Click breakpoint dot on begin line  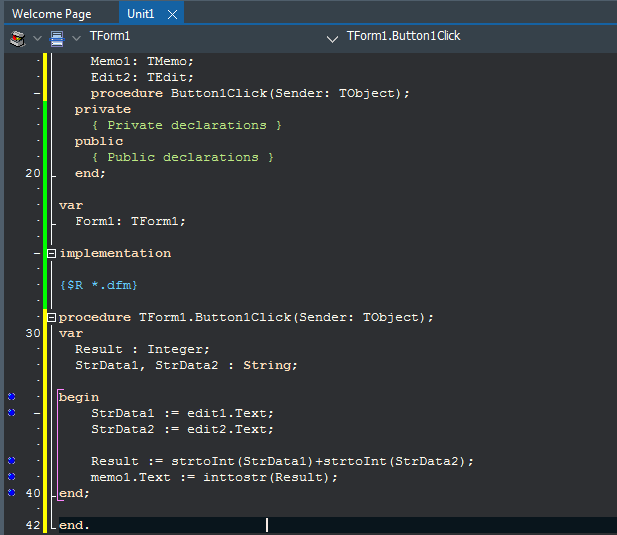pyautogui.click(x=12, y=397)
